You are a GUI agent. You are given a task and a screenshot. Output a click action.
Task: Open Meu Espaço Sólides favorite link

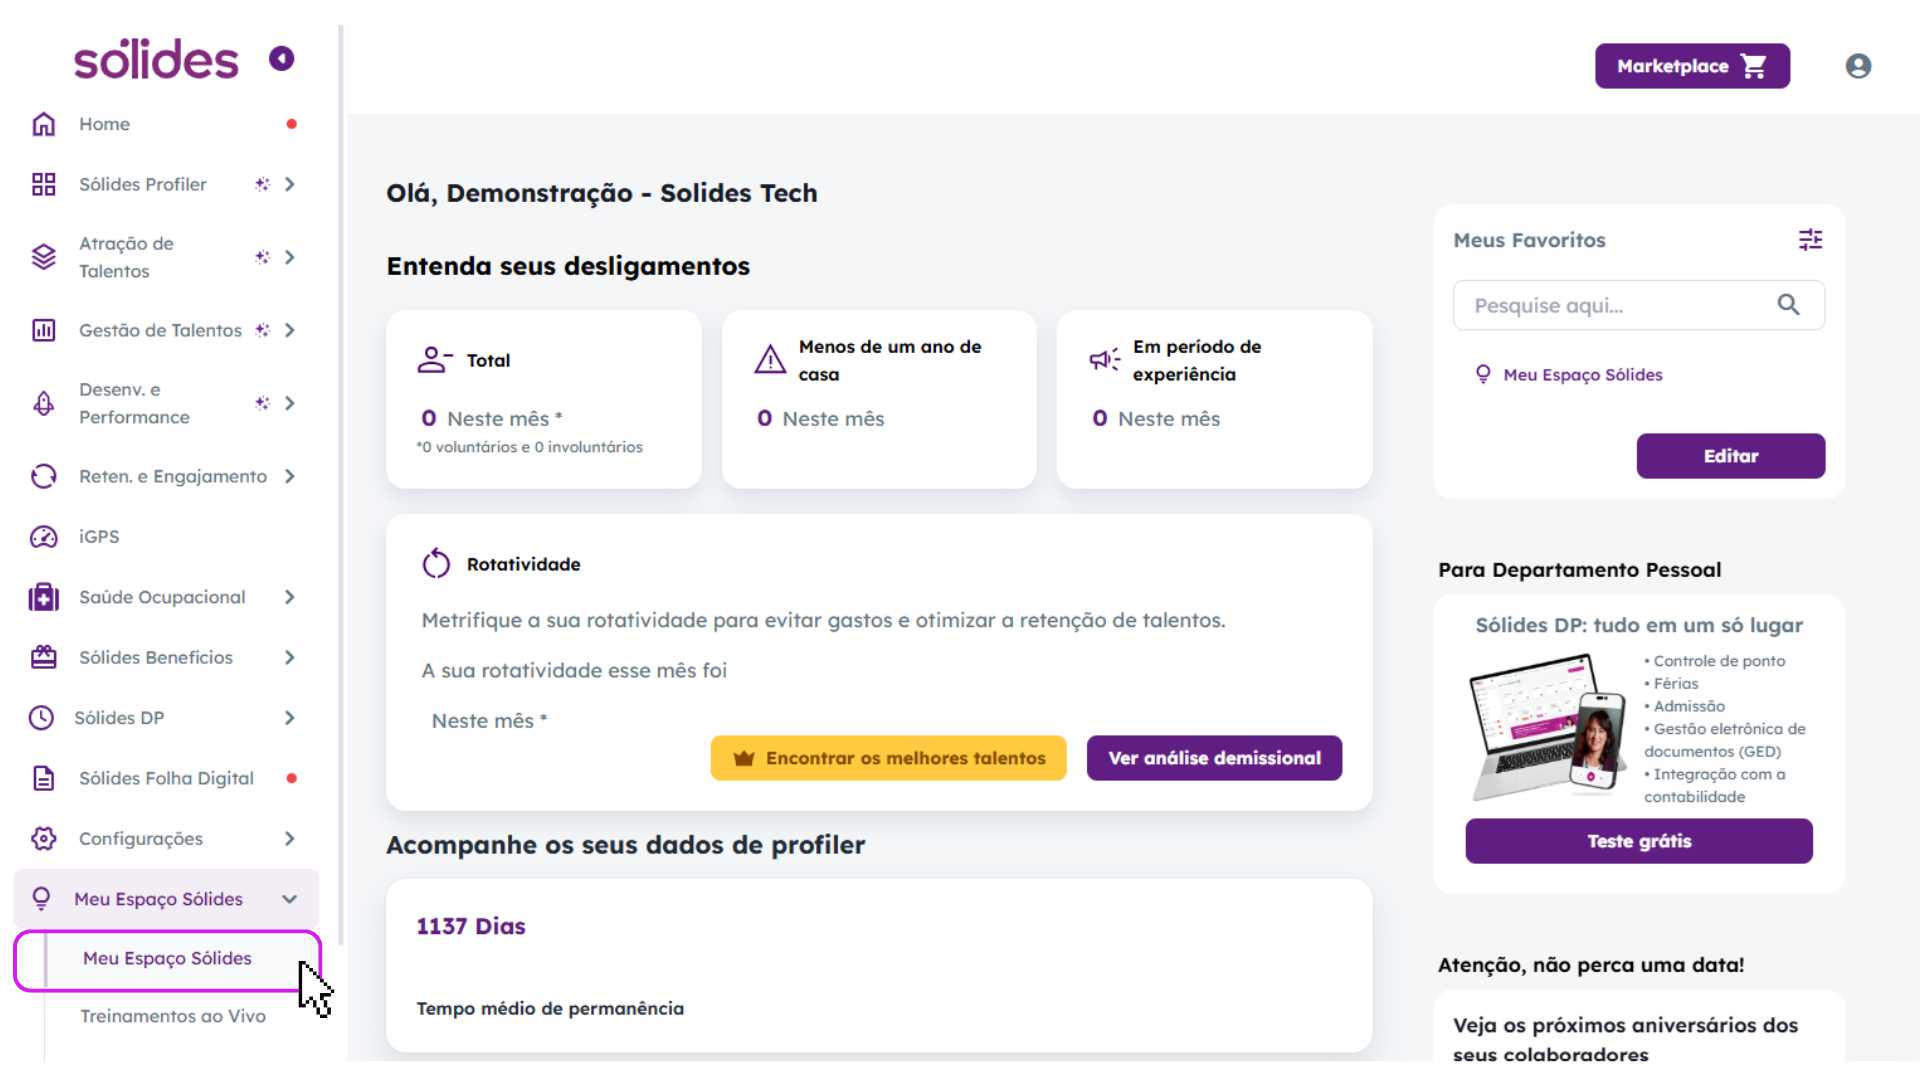(x=1582, y=375)
